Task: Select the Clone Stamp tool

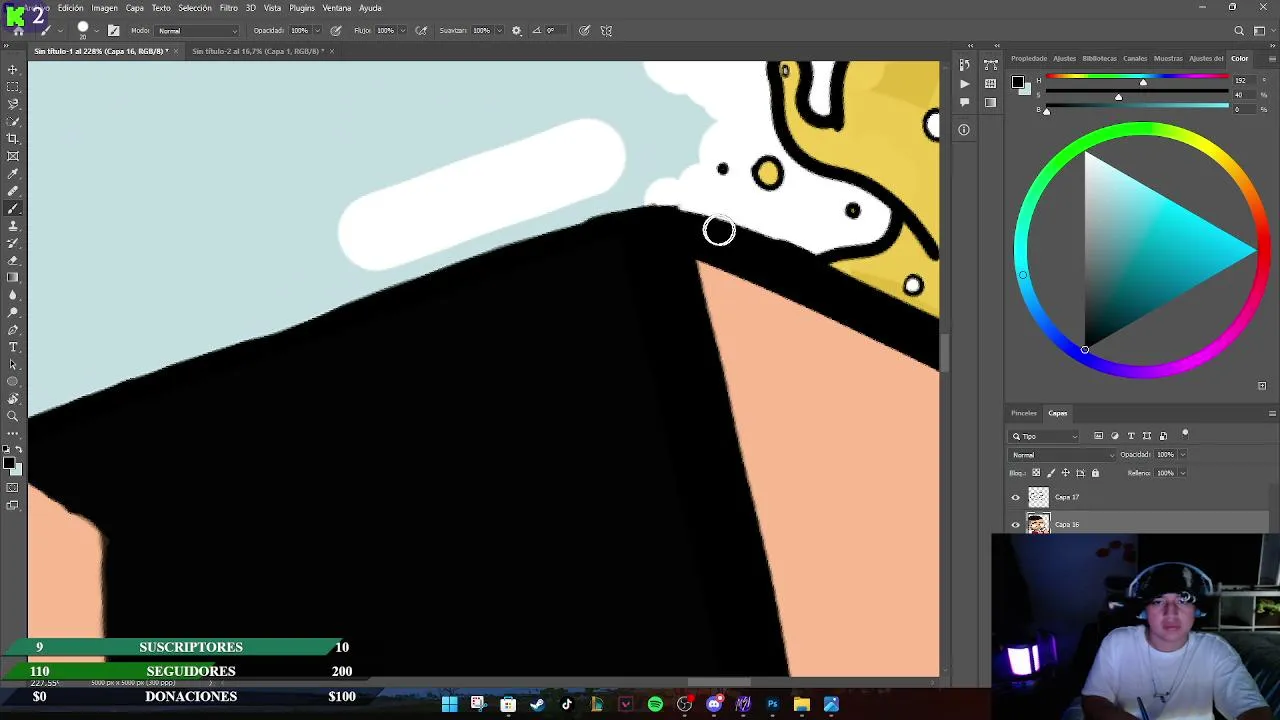Action: 13,226
